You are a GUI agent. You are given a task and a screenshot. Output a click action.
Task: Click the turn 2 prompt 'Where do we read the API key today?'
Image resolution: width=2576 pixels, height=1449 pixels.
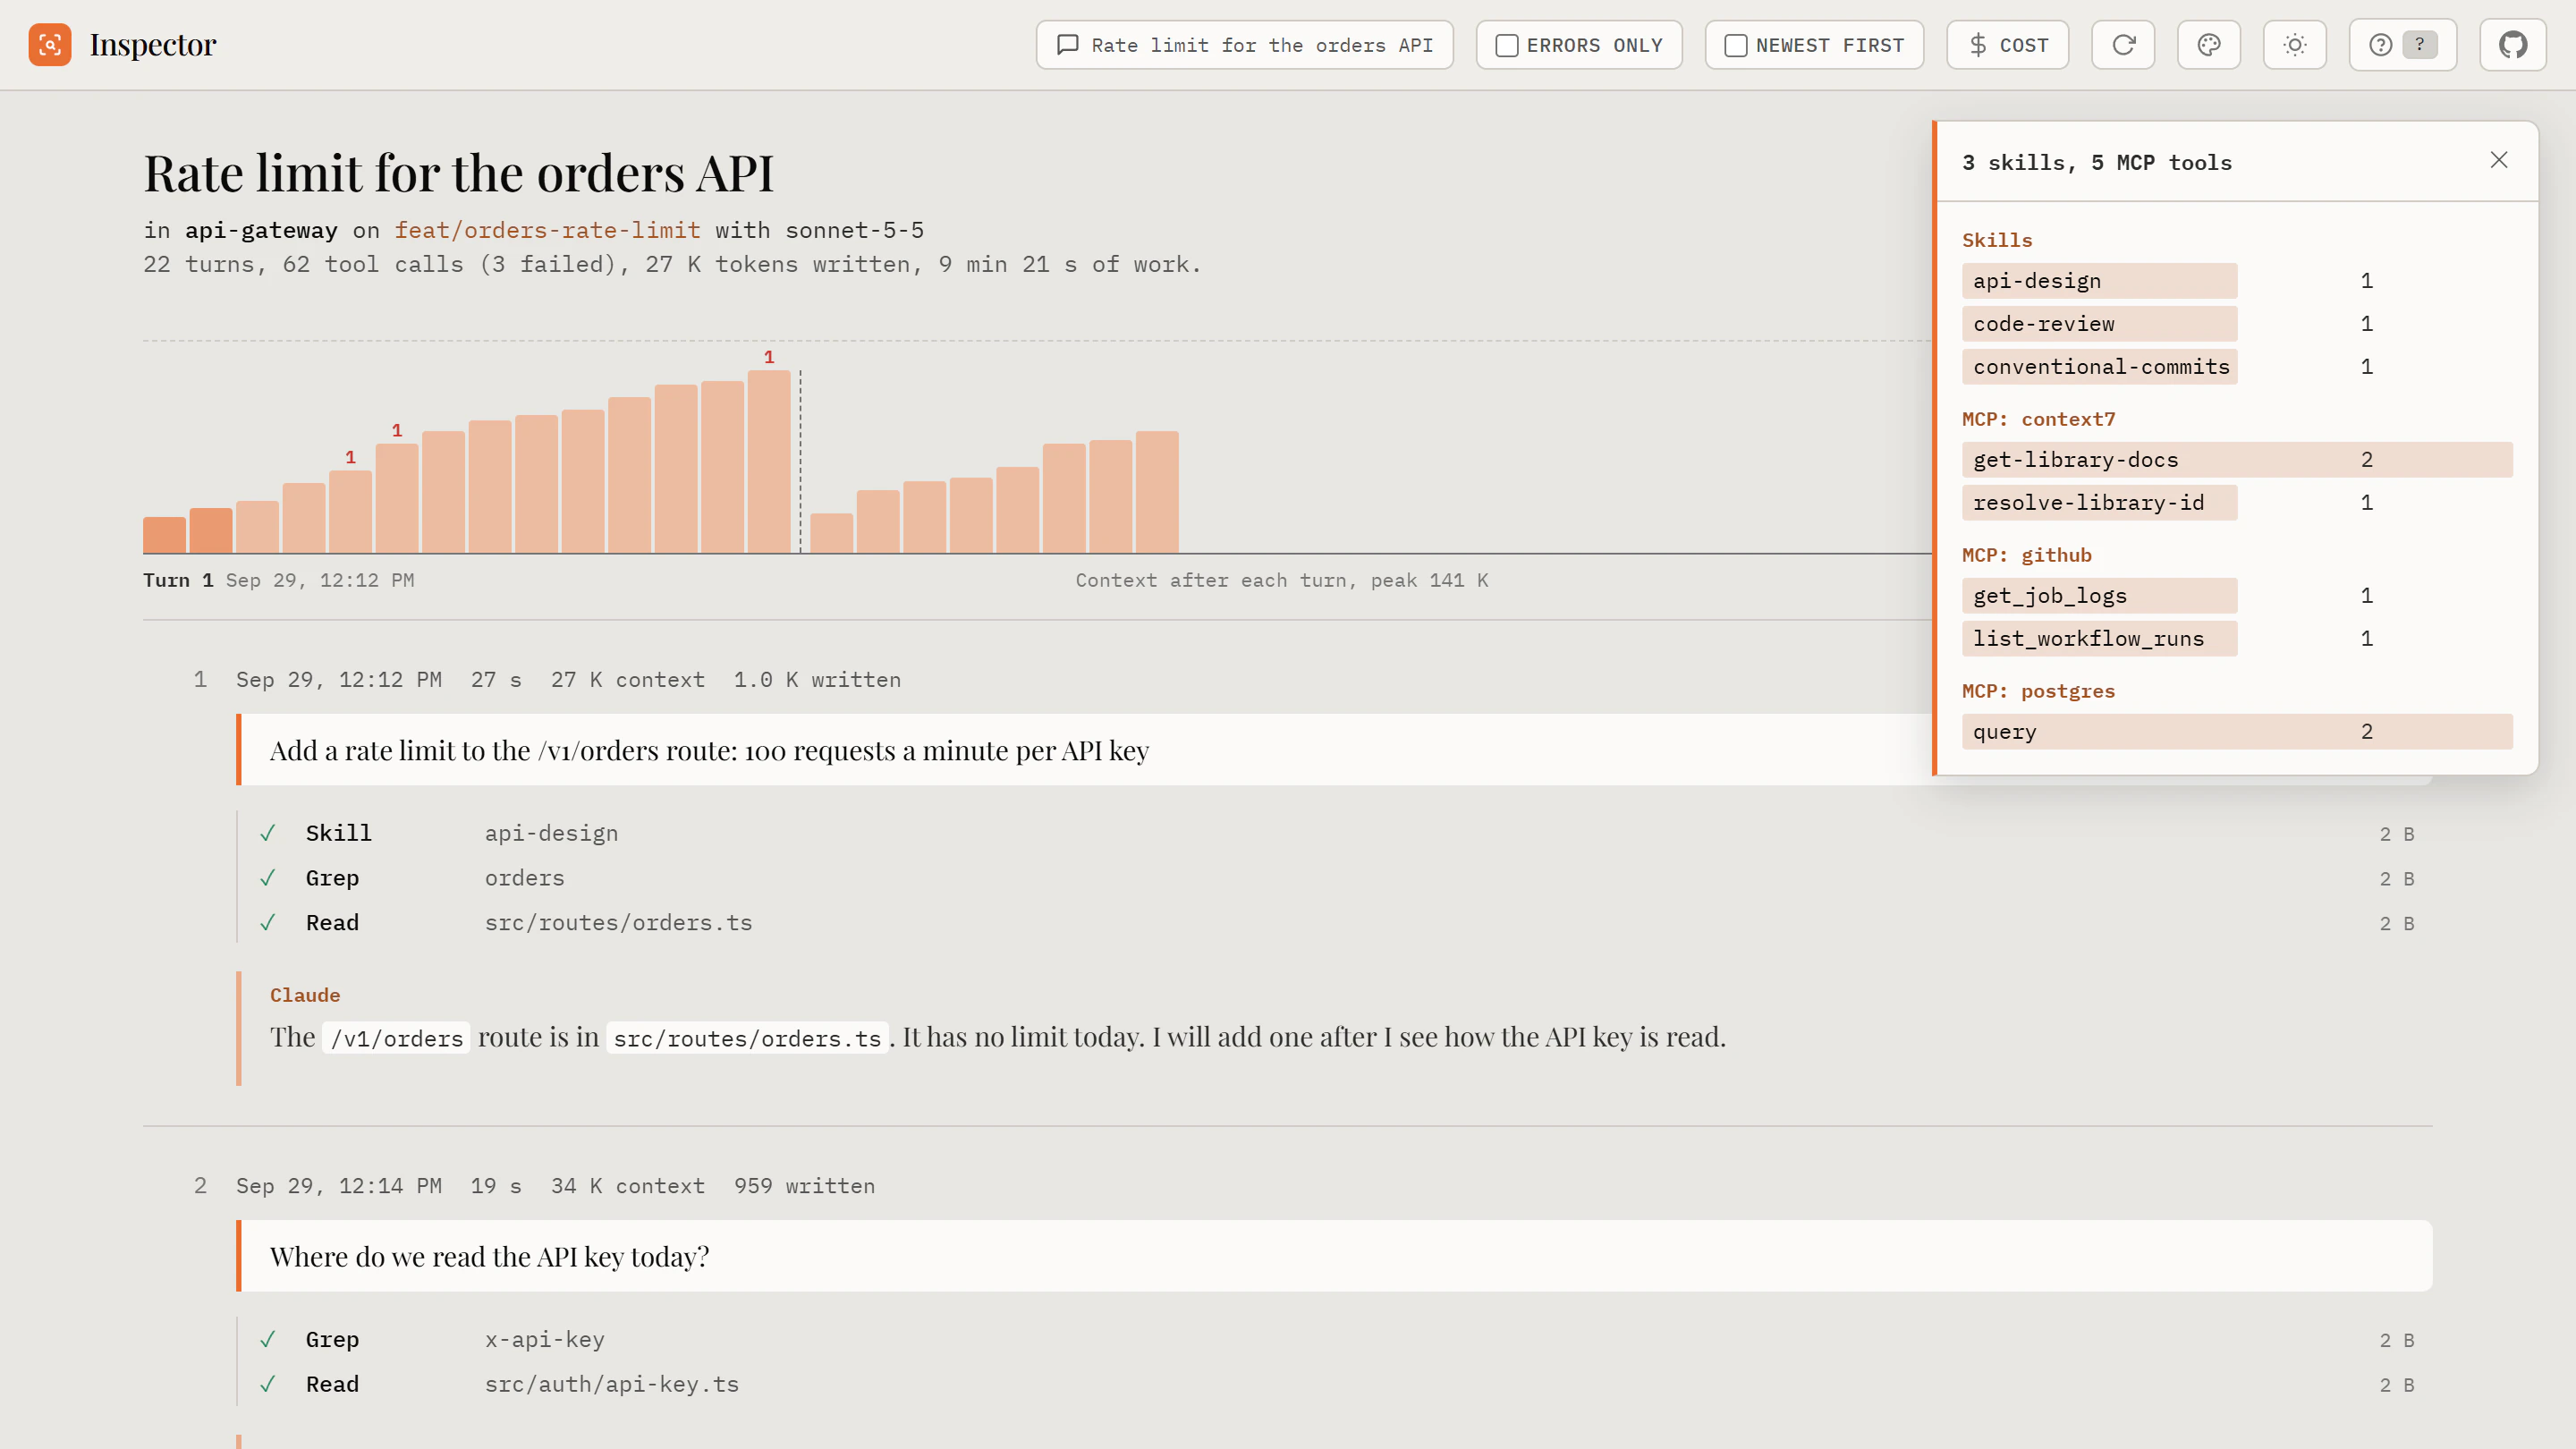tap(1334, 1256)
